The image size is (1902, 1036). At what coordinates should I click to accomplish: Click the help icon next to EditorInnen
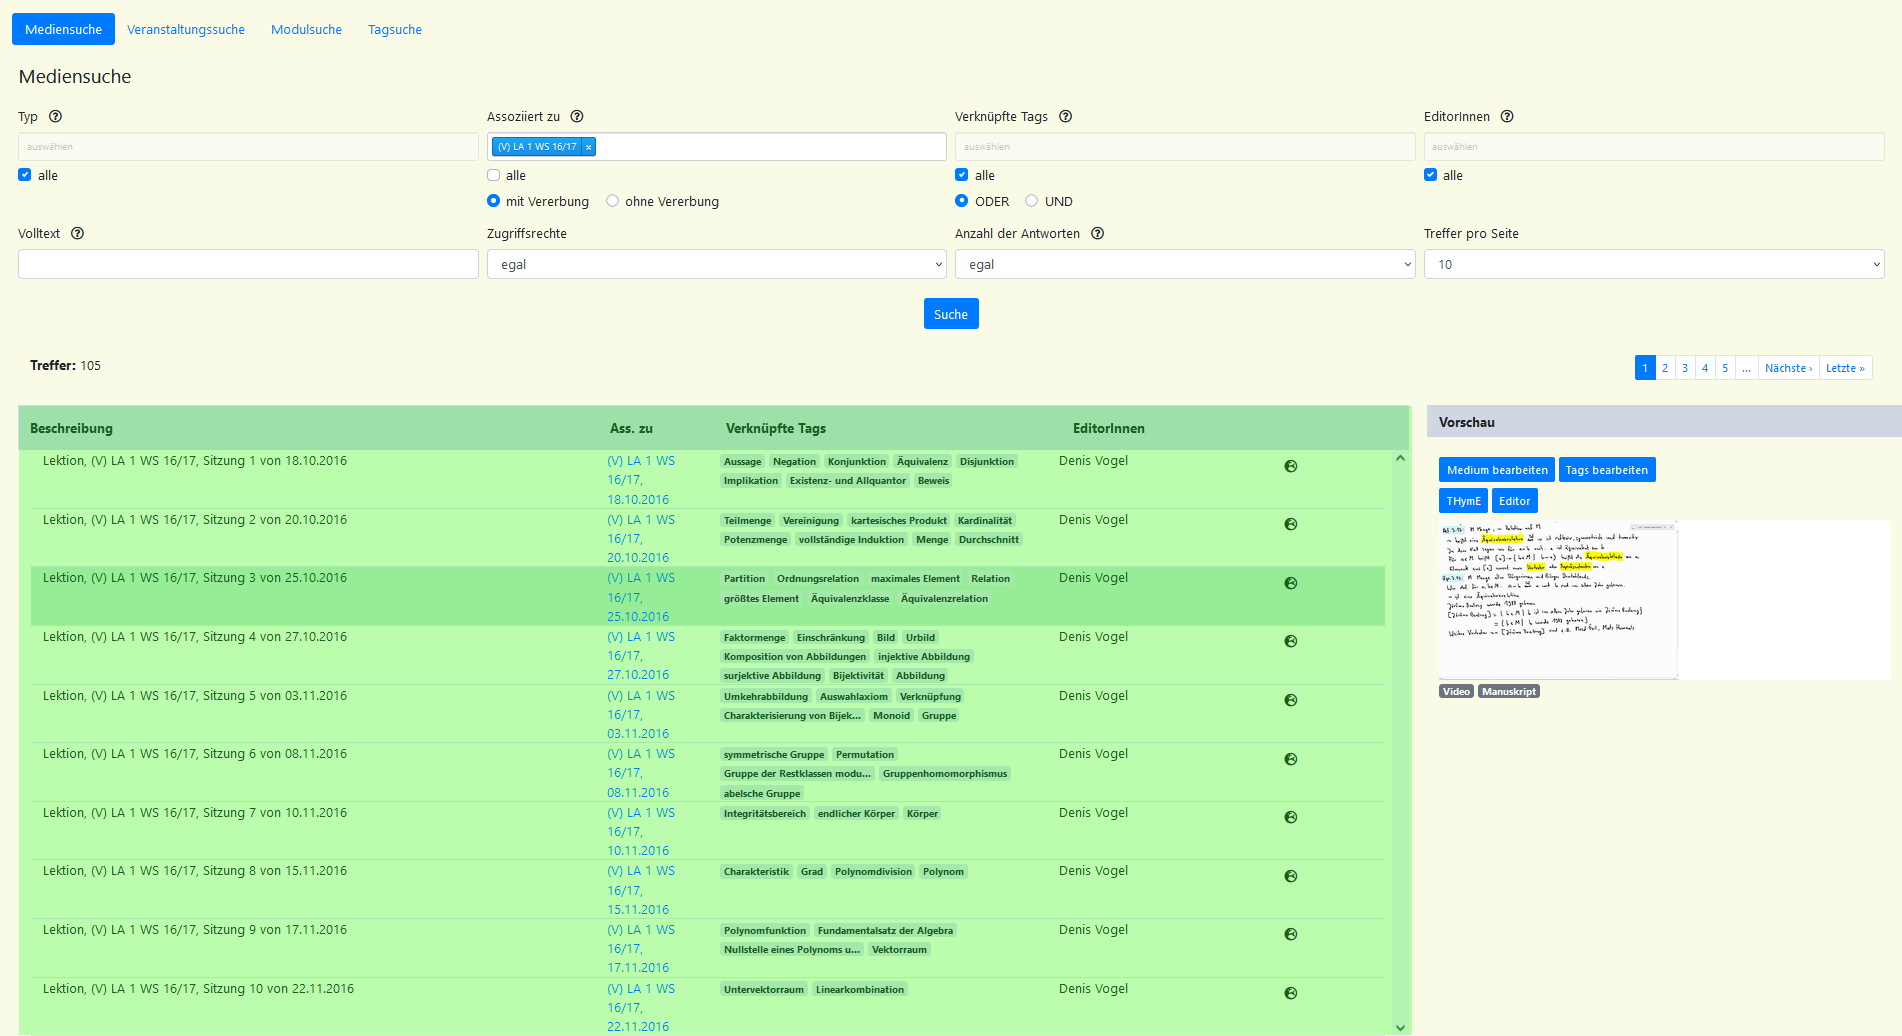(x=1507, y=117)
